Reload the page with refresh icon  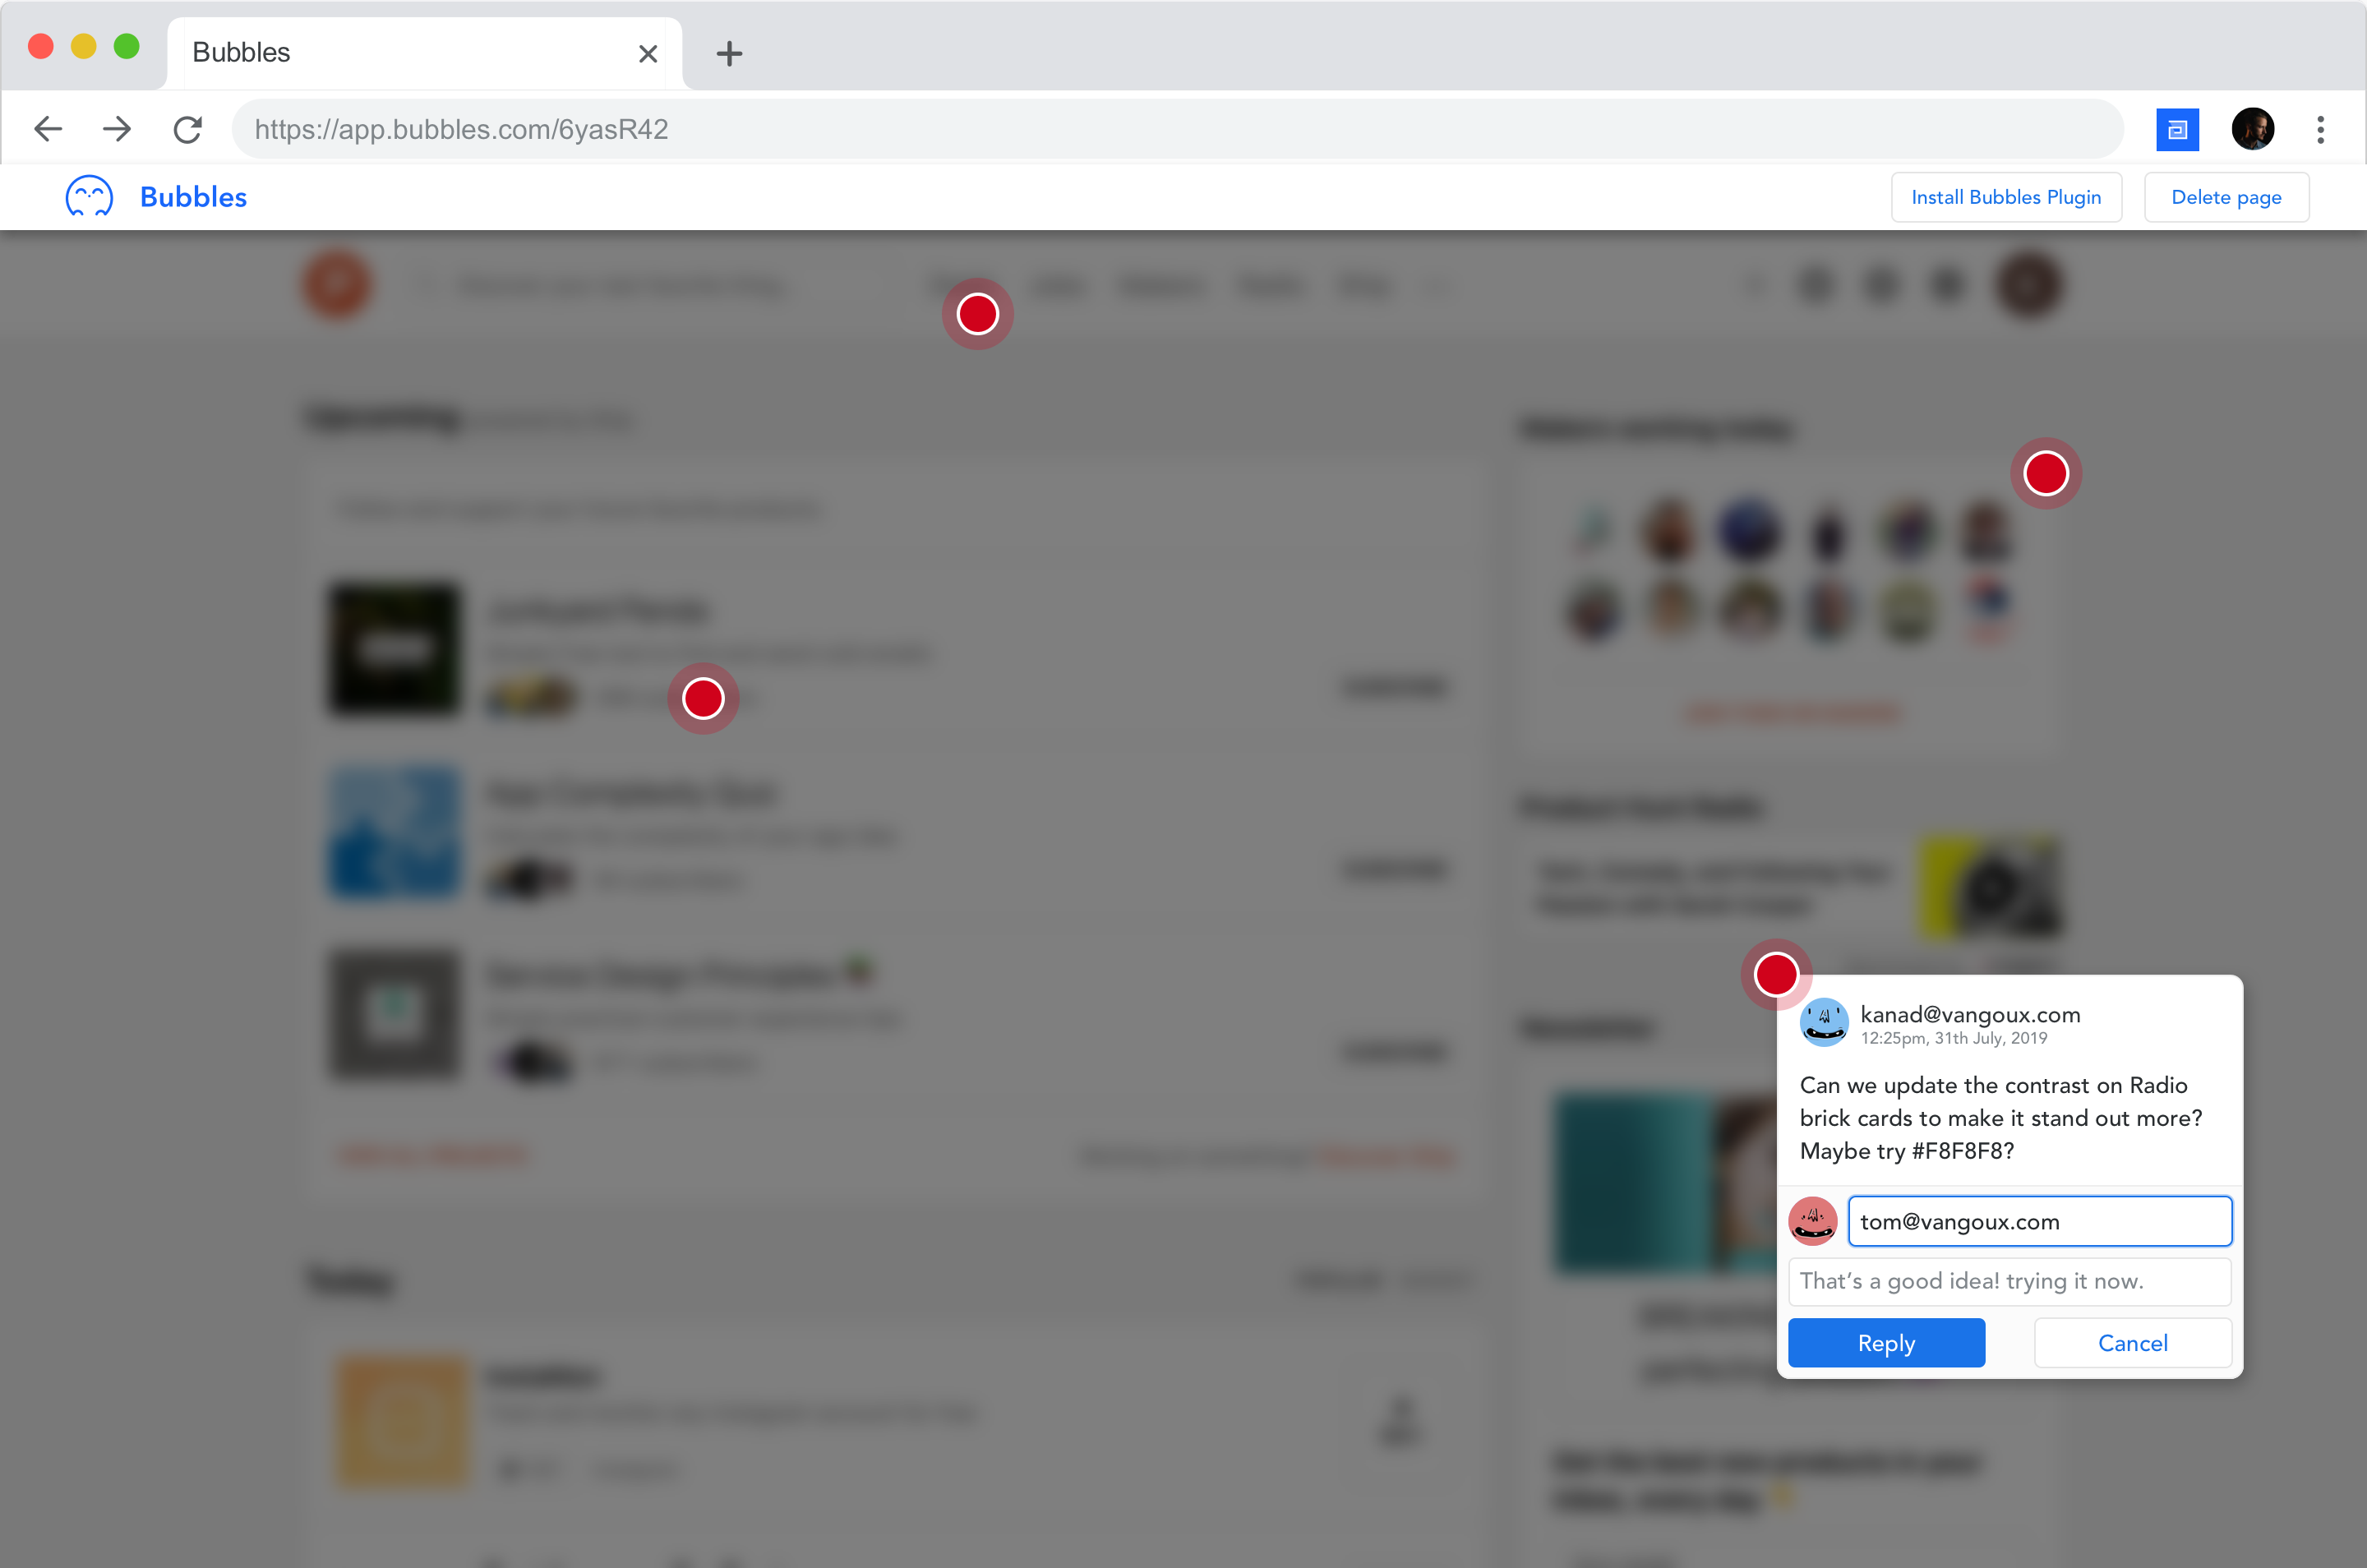click(x=188, y=130)
